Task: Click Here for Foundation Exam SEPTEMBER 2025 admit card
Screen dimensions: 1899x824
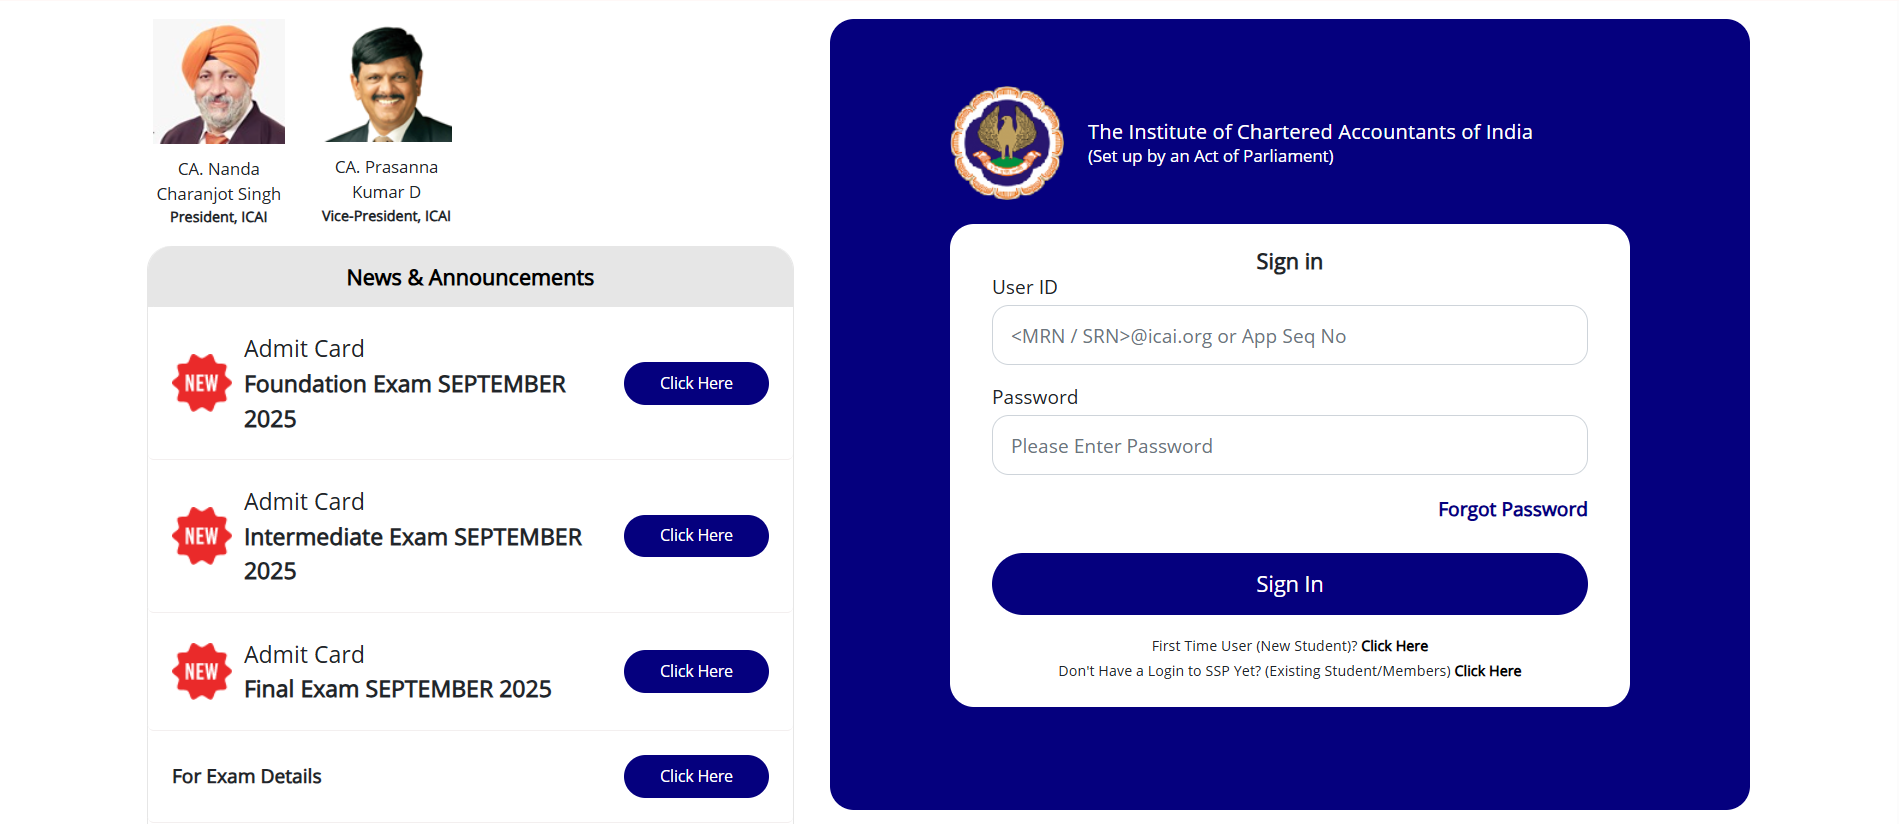Action: pos(696,383)
